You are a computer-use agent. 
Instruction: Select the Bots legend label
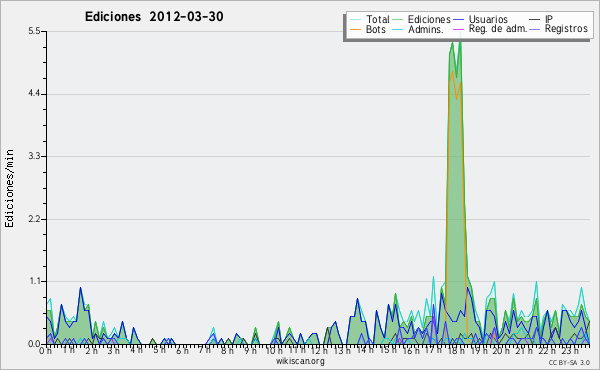click(376, 29)
